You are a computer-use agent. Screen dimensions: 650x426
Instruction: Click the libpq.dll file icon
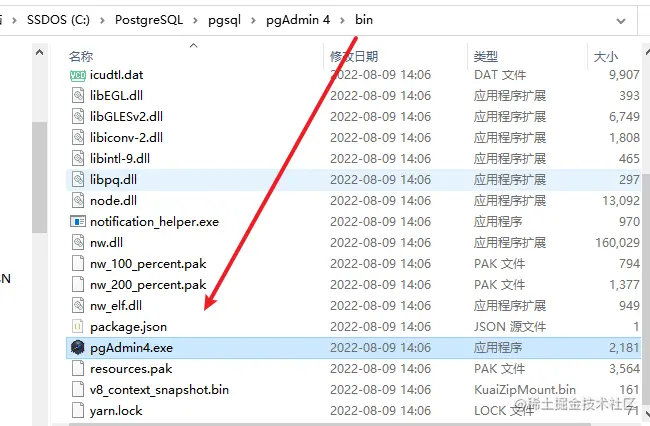78,179
